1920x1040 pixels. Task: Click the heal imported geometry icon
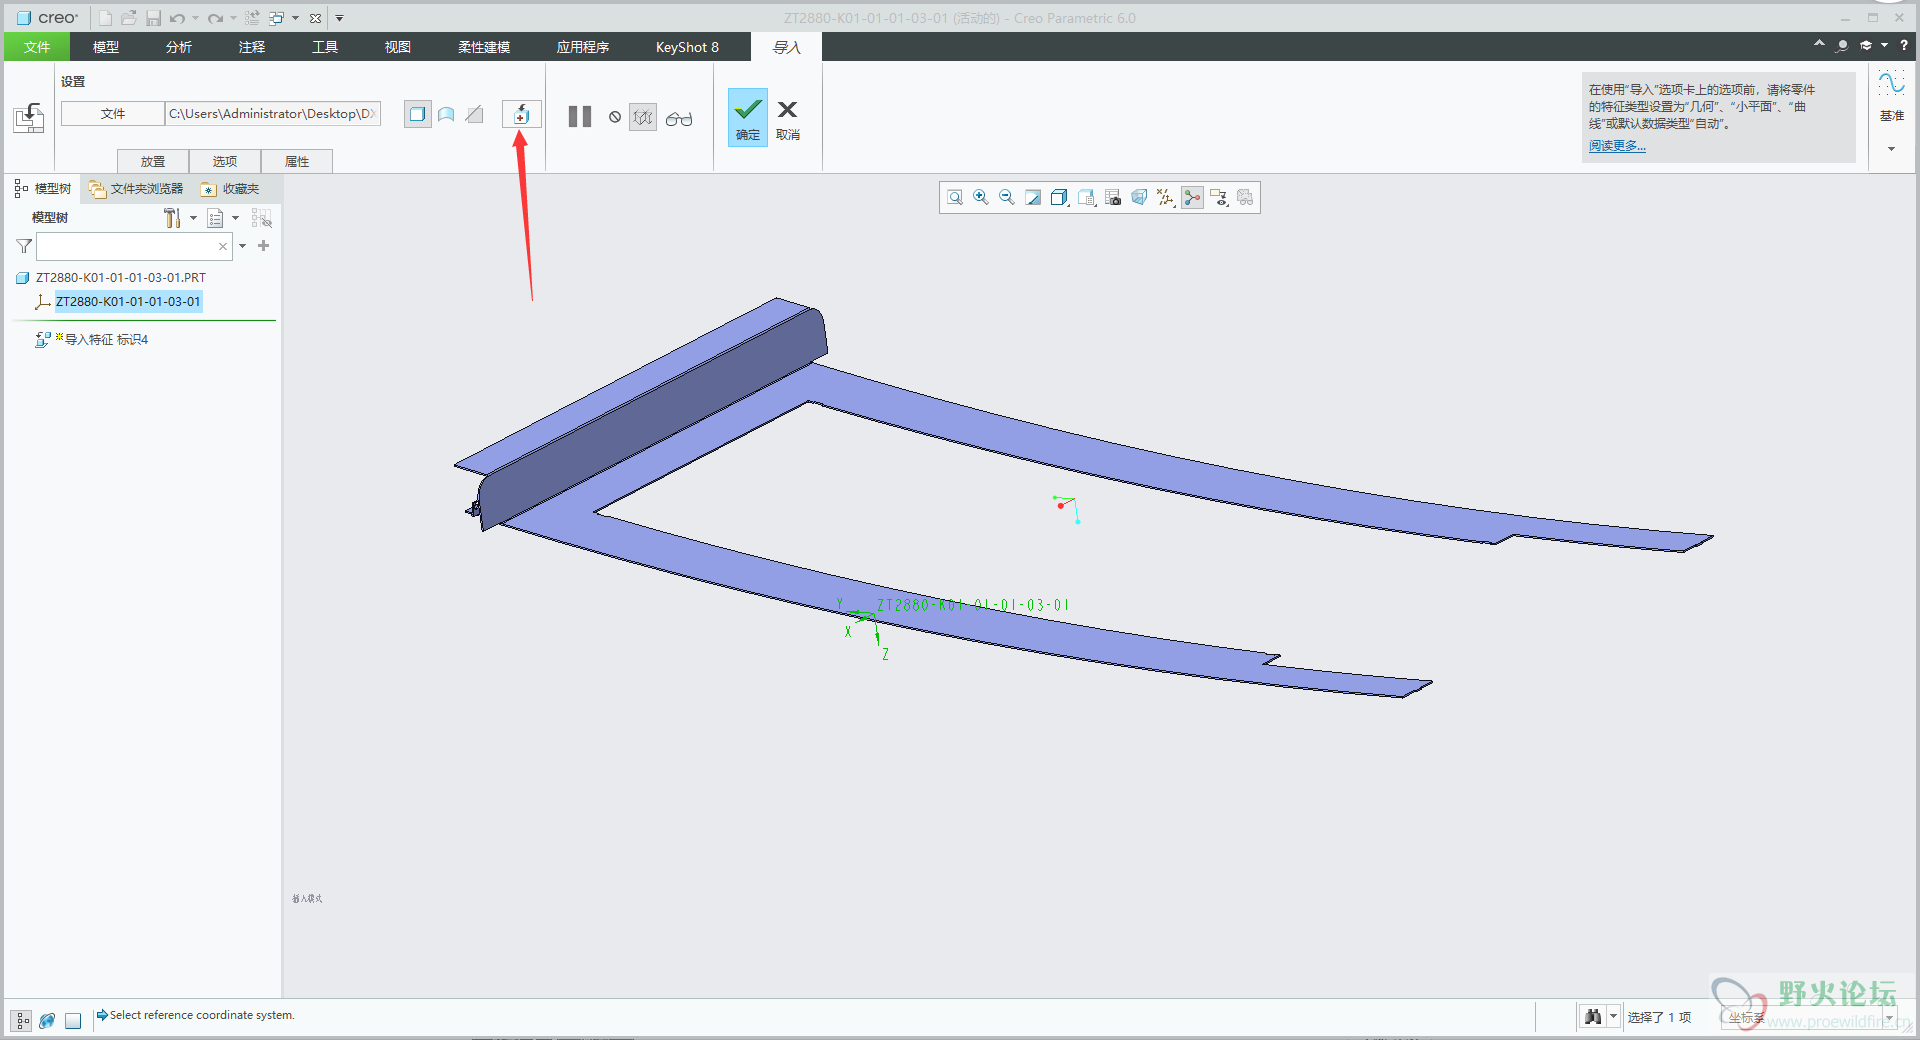point(521,115)
